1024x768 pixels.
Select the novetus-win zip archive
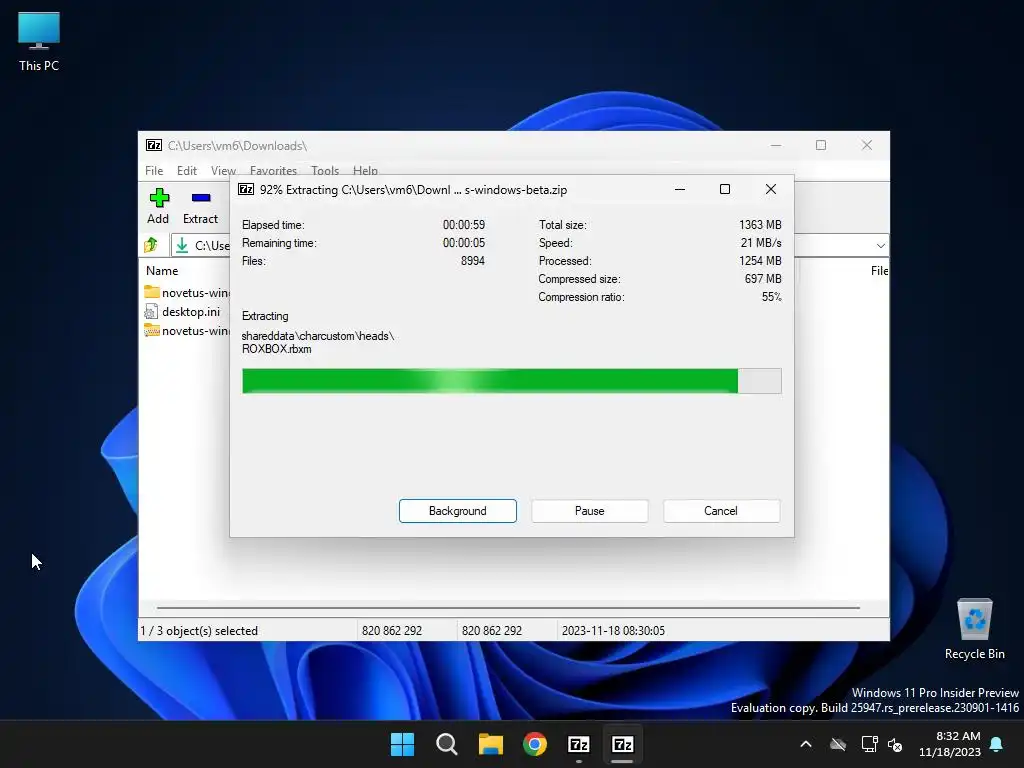tap(187, 330)
